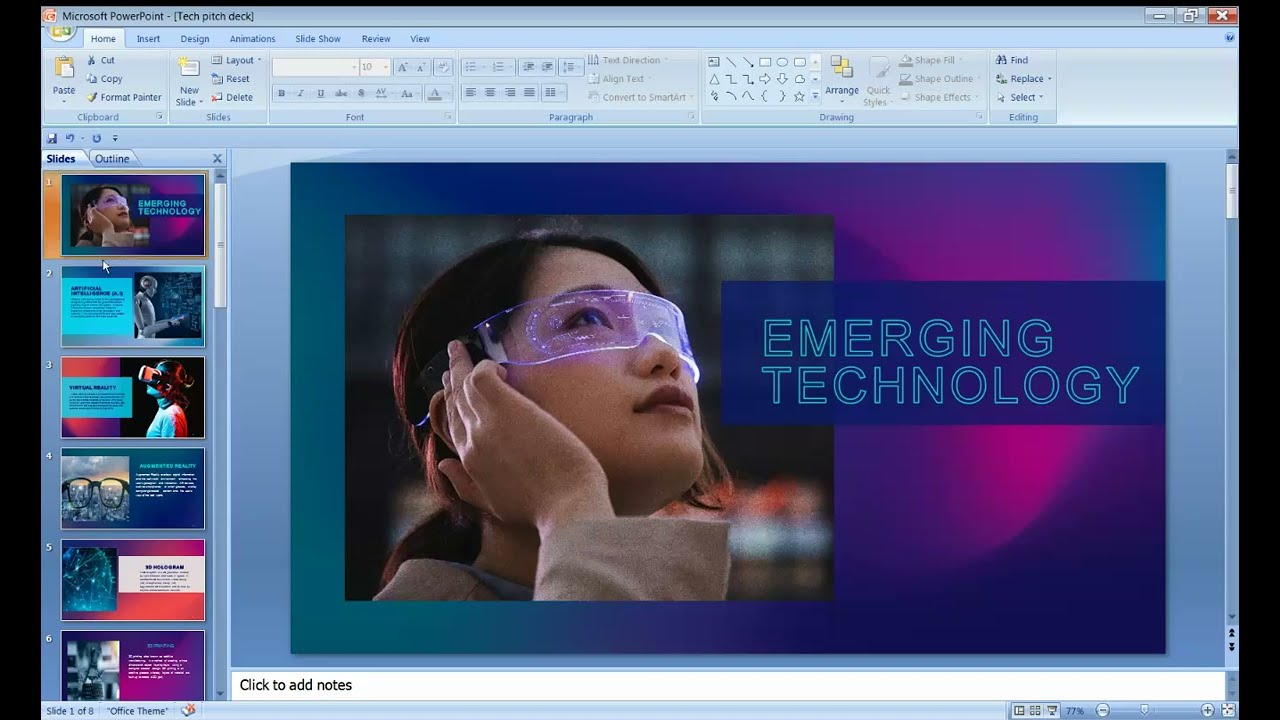Click the New Slide button
This screenshot has height=720, width=1280.
coord(189,80)
